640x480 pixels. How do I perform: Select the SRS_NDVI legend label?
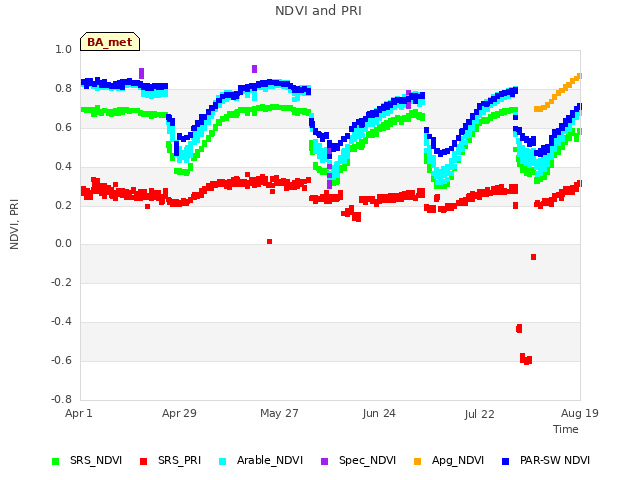pos(96,460)
